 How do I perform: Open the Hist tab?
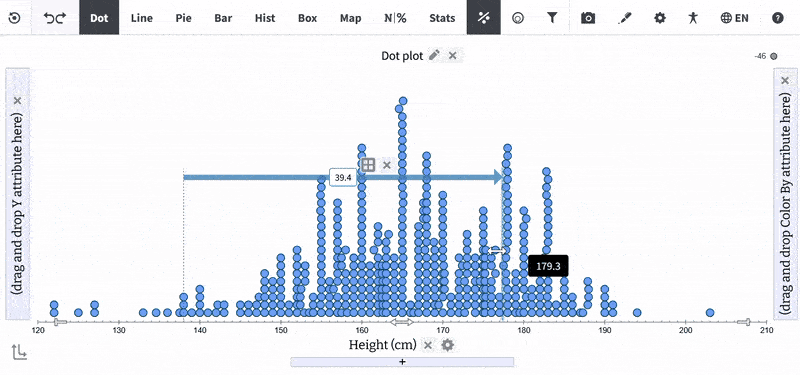(265, 18)
